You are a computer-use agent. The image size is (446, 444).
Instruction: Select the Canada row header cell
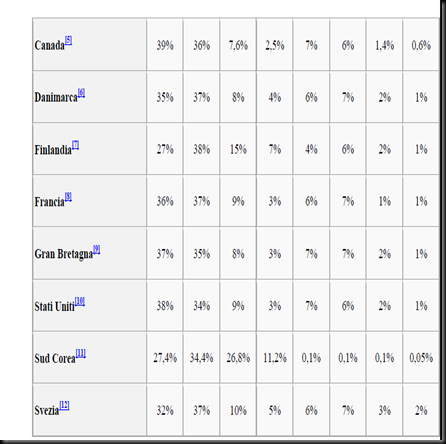tap(89, 44)
